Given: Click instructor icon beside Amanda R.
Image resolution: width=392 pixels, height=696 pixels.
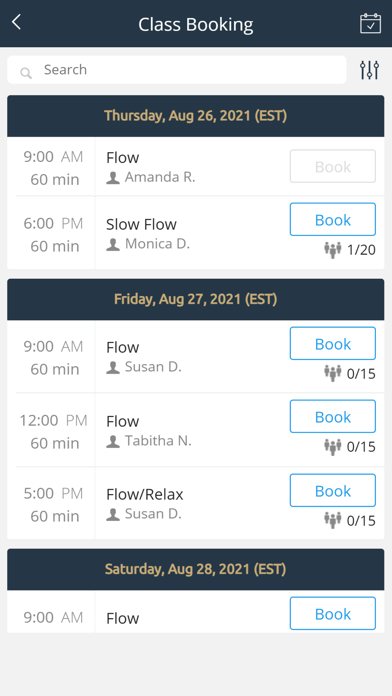Looking at the screenshot, I should coord(113,178).
